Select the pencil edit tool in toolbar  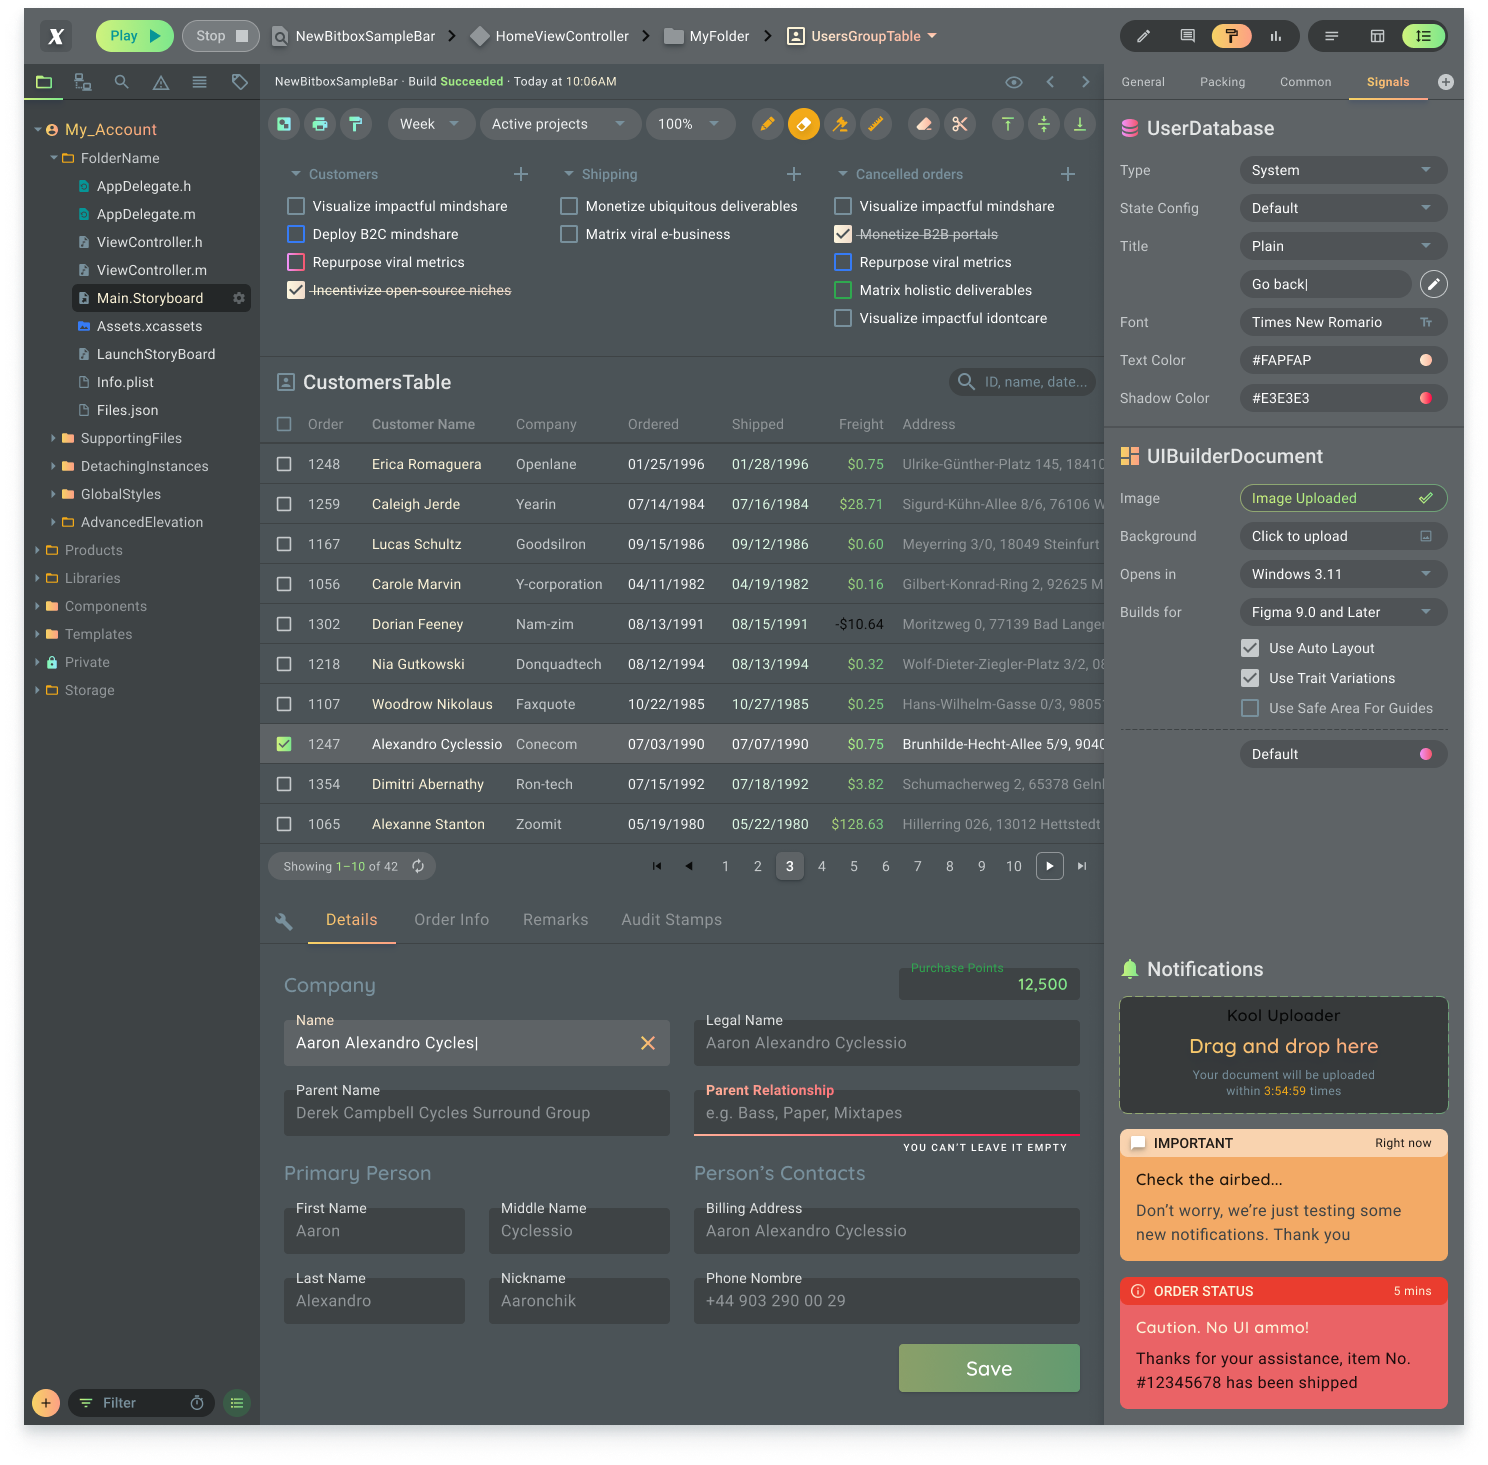[767, 124]
